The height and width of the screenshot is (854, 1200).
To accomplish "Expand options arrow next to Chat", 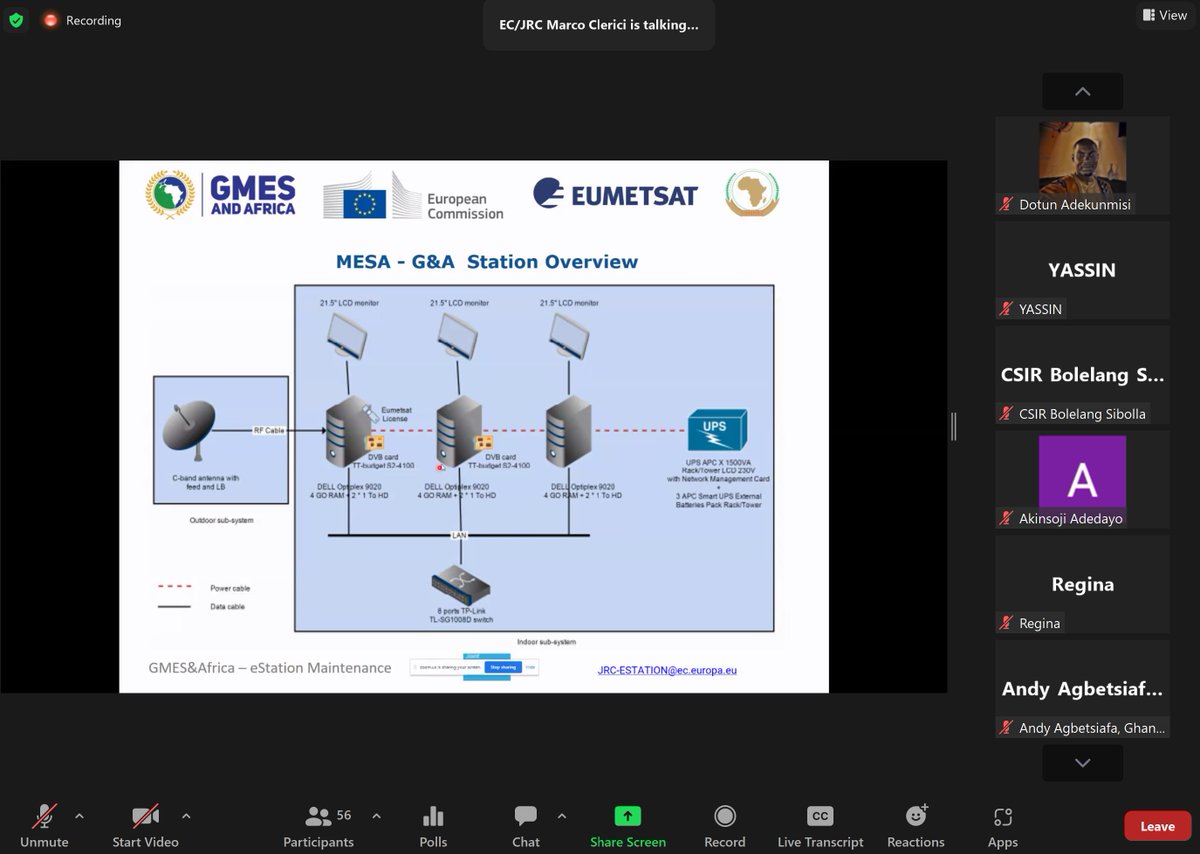I will (562, 816).
